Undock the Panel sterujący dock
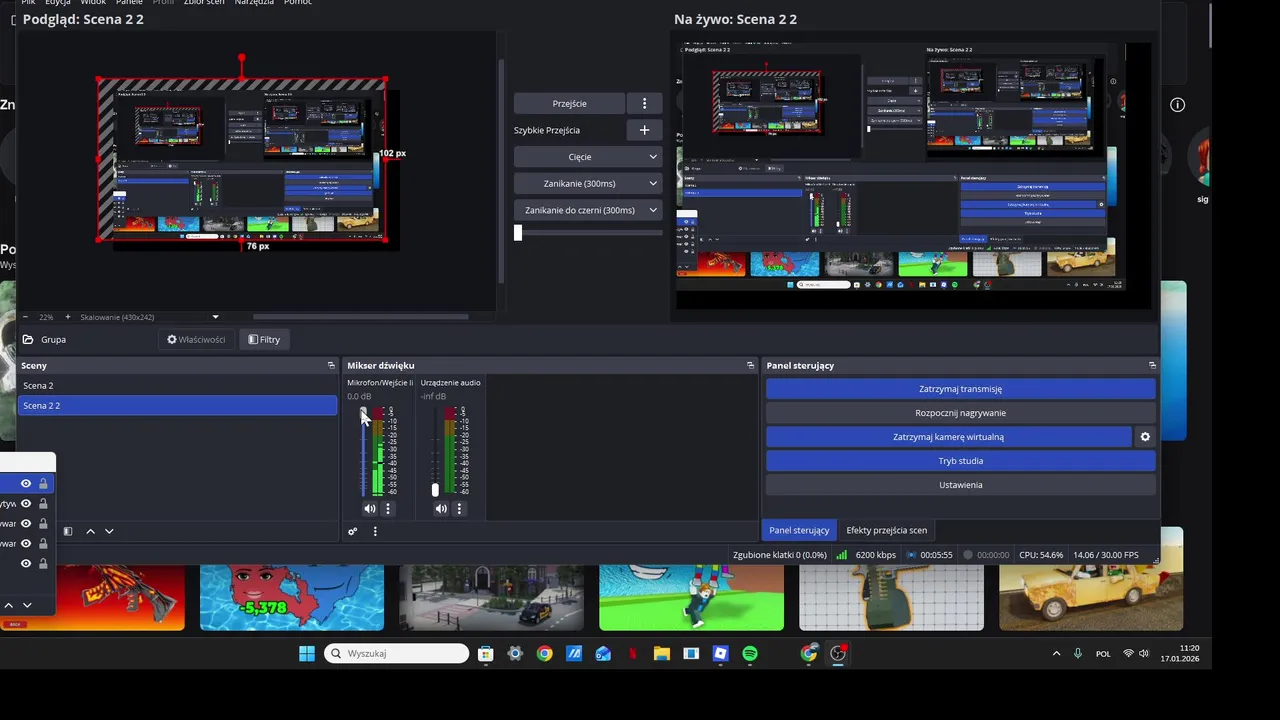 (x=1152, y=366)
